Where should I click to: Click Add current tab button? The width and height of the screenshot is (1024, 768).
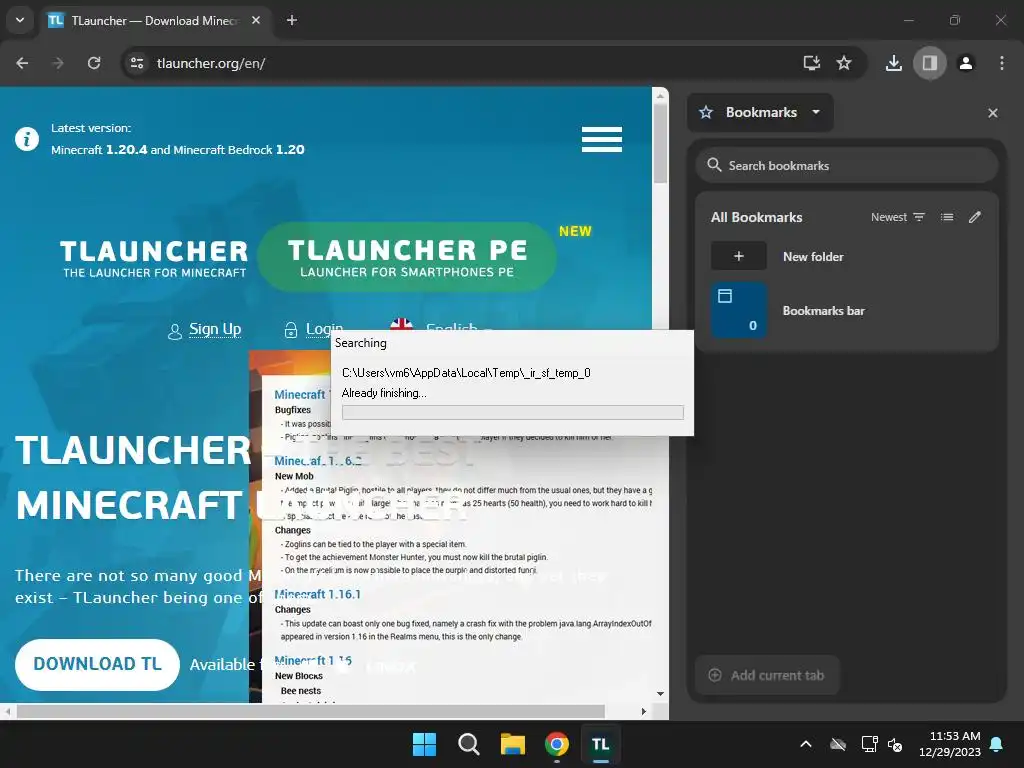pyautogui.click(x=767, y=675)
